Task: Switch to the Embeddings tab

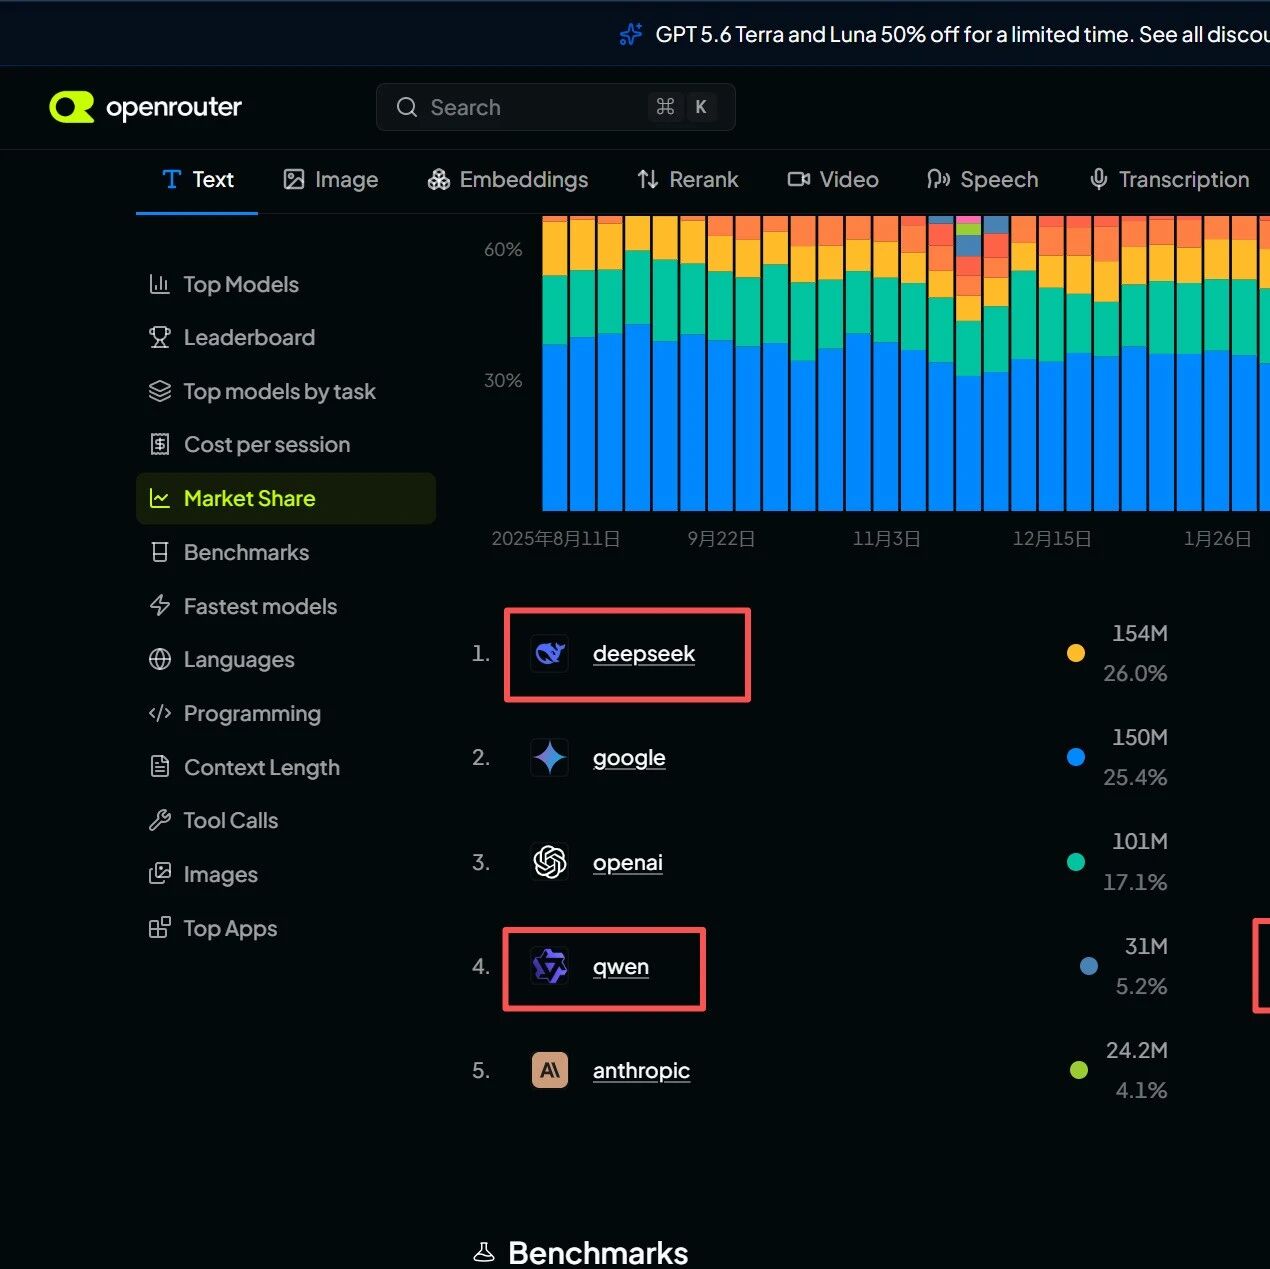Action: tap(508, 180)
